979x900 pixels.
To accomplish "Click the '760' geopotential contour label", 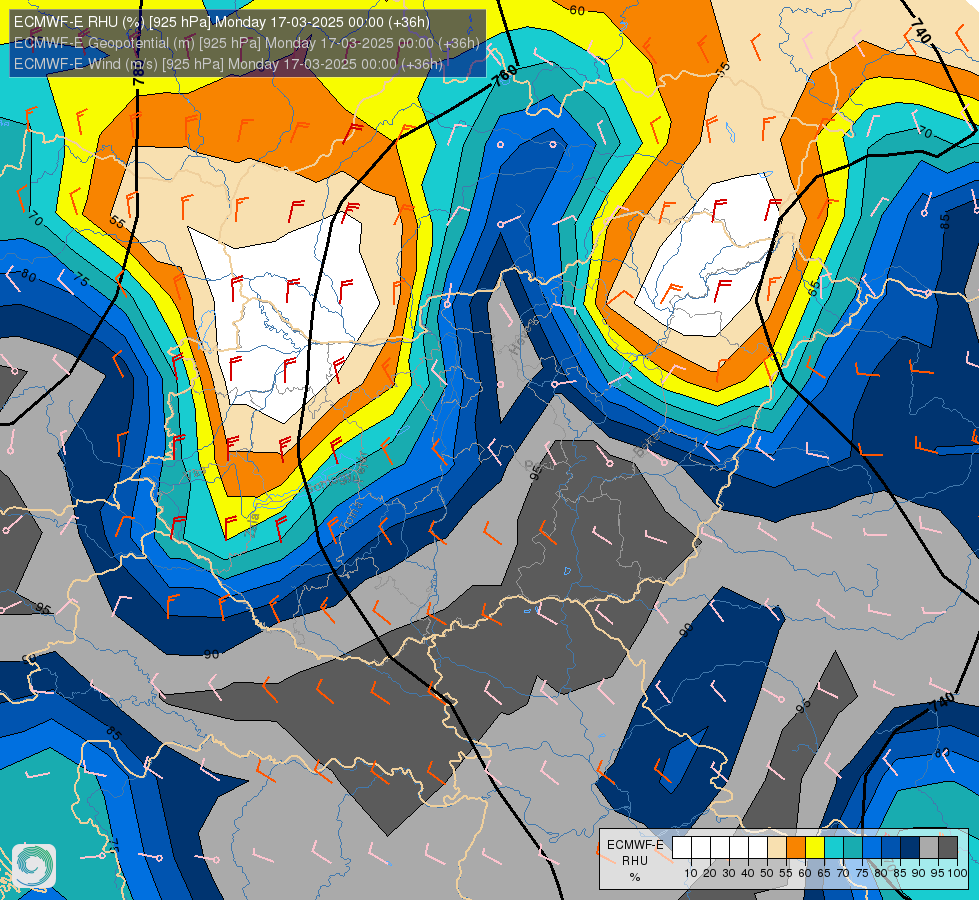I will 505,76.
